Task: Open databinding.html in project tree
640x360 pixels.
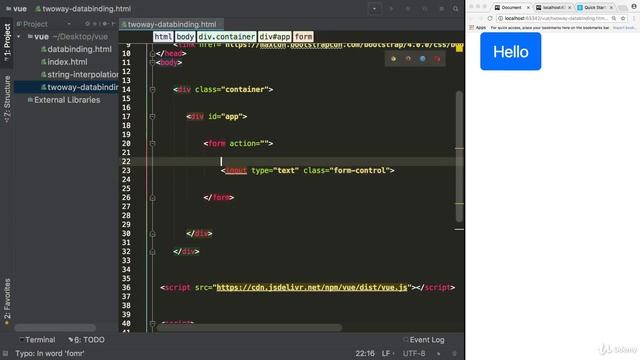Action: click(76, 49)
